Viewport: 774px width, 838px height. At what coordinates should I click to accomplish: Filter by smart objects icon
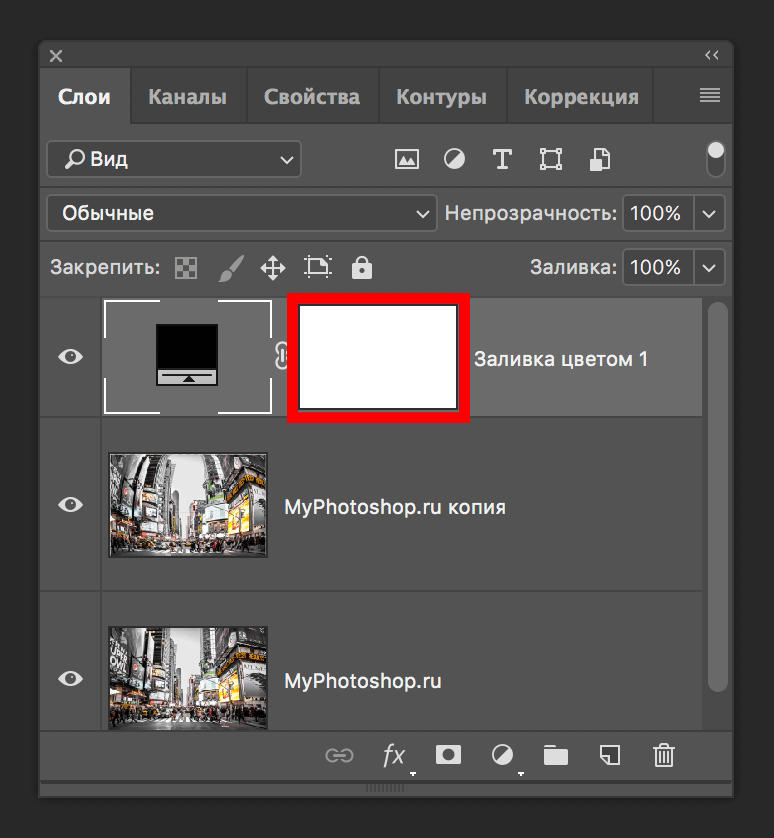point(600,159)
